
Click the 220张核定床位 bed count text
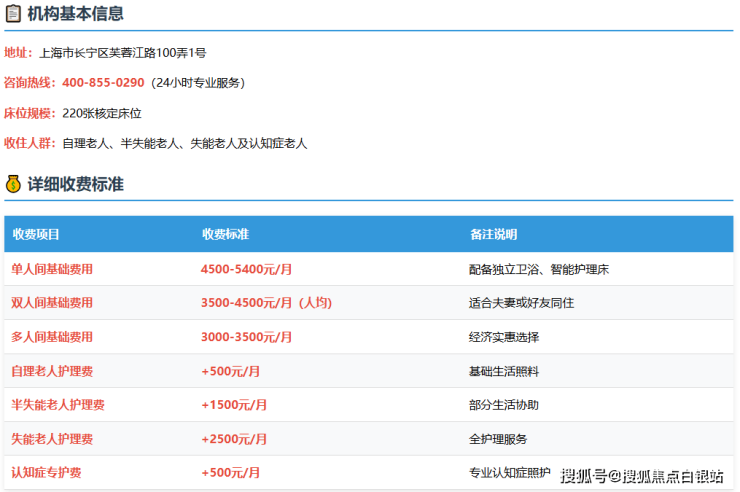pos(102,113)
